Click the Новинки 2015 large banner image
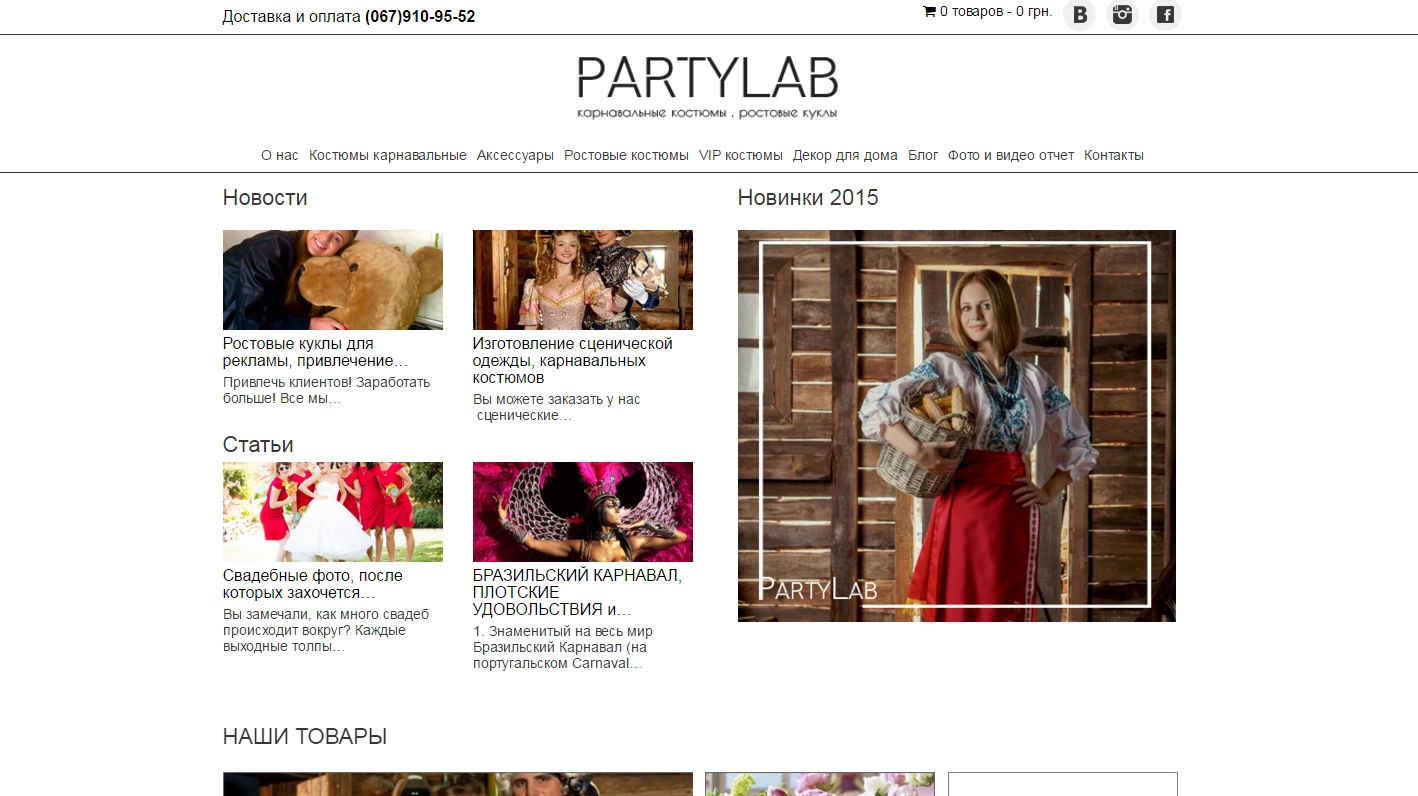 click(x=957, y=426)
